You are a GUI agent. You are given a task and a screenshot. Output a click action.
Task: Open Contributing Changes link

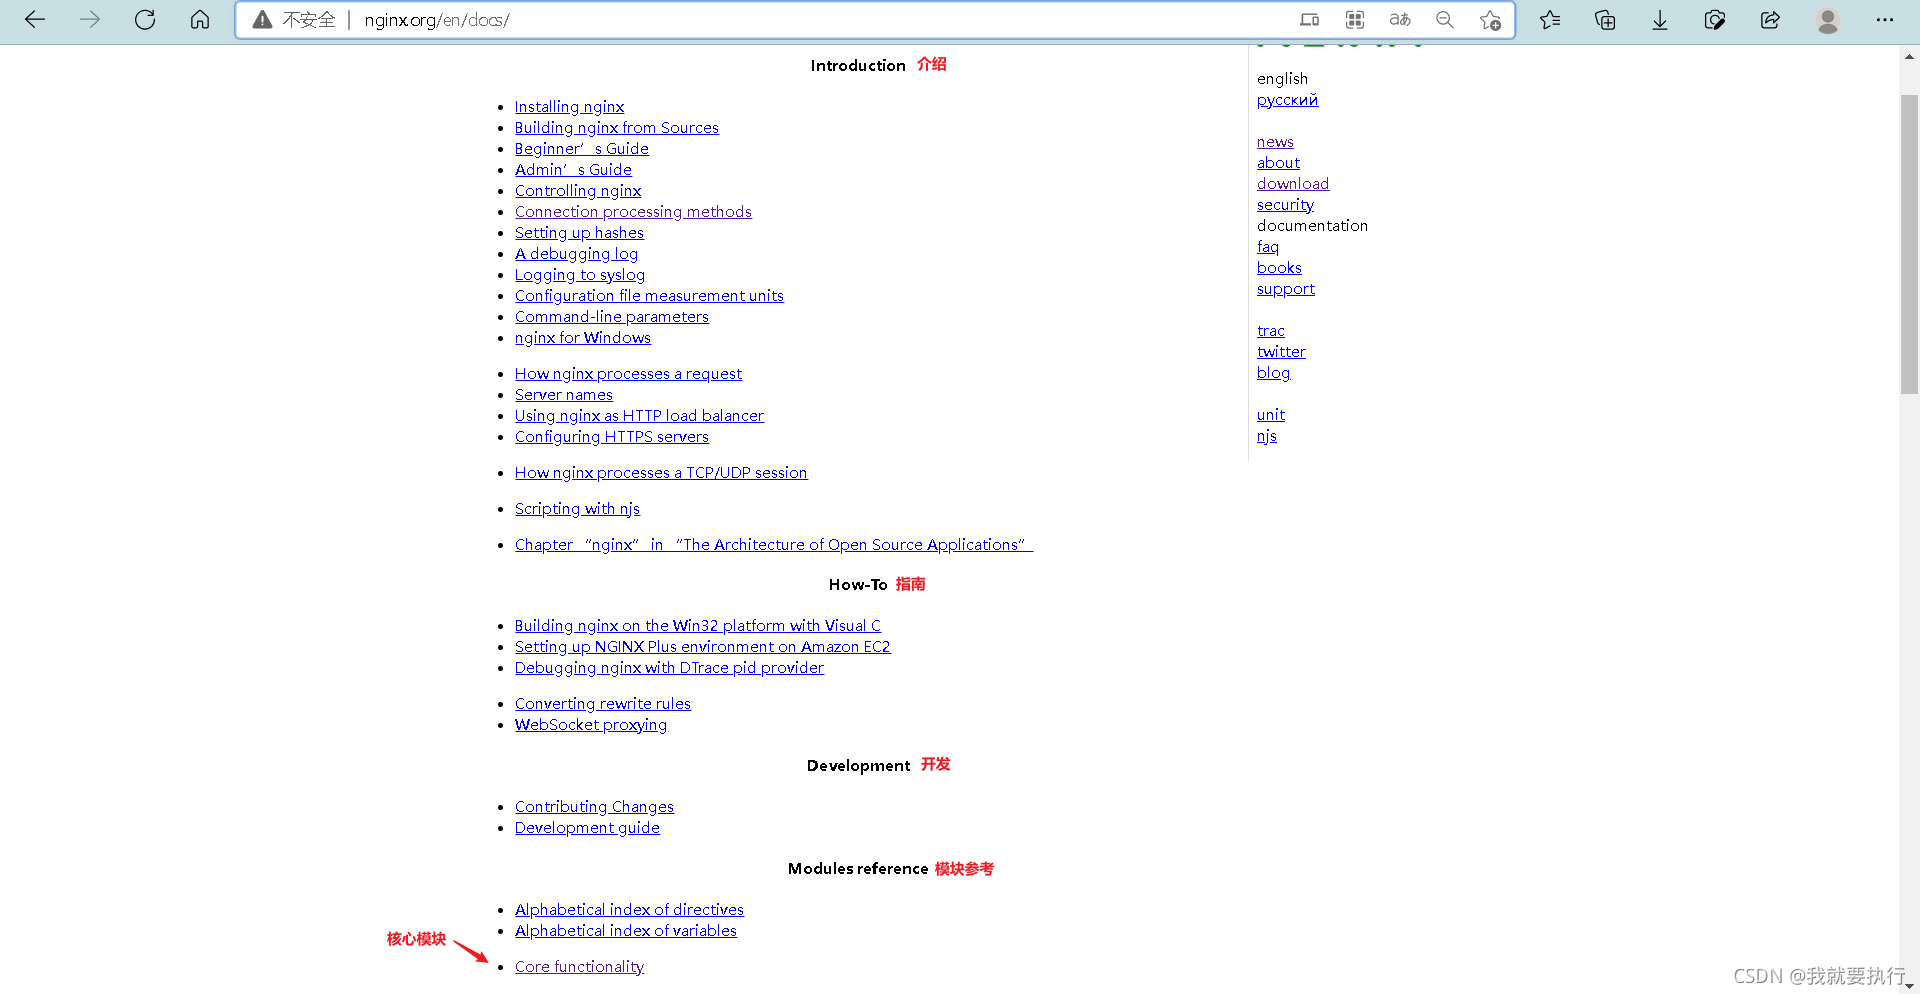point(594,807)
